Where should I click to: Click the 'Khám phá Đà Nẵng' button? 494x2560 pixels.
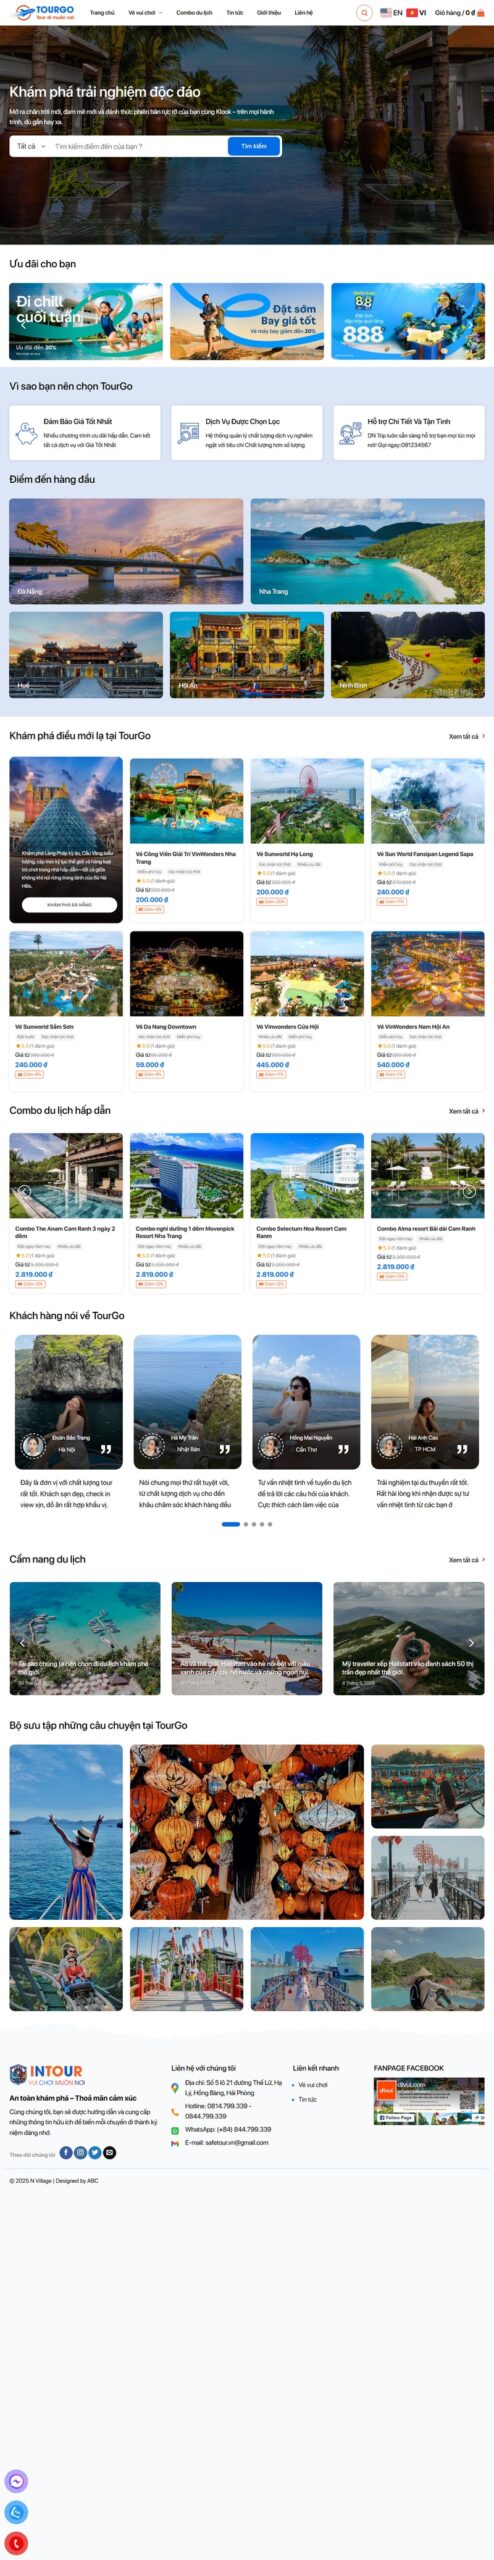69,904
